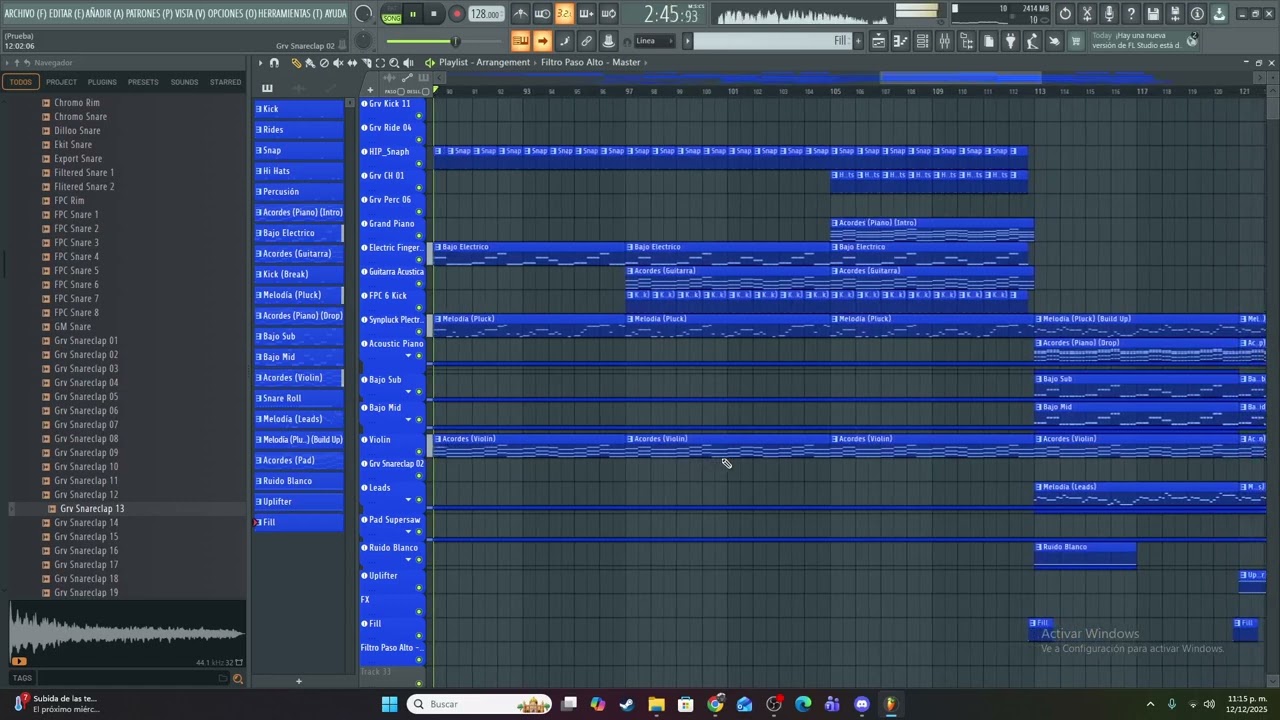Open the Windows Start button
Image resolution: width=1280 pixels, height=720 pixels.
click(389, 704)
